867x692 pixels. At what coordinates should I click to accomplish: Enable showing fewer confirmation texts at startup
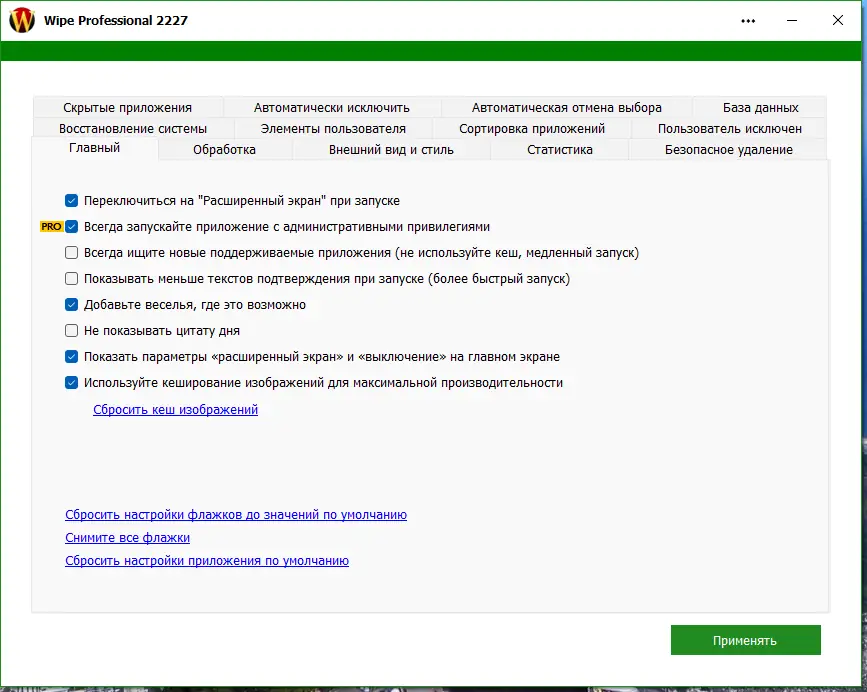tap(72, 278)
